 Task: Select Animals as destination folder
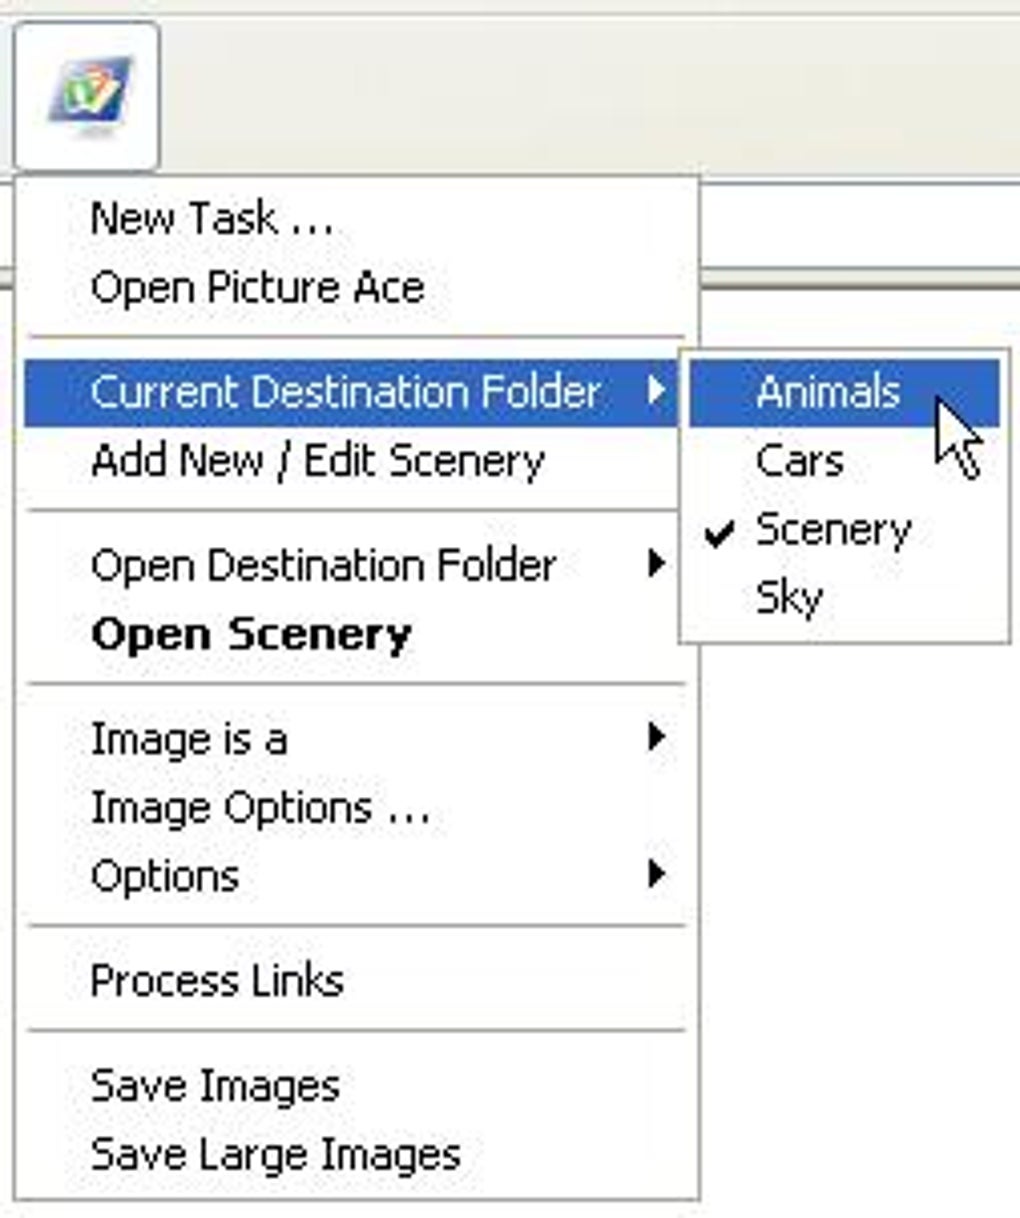(x=828, y=391)
